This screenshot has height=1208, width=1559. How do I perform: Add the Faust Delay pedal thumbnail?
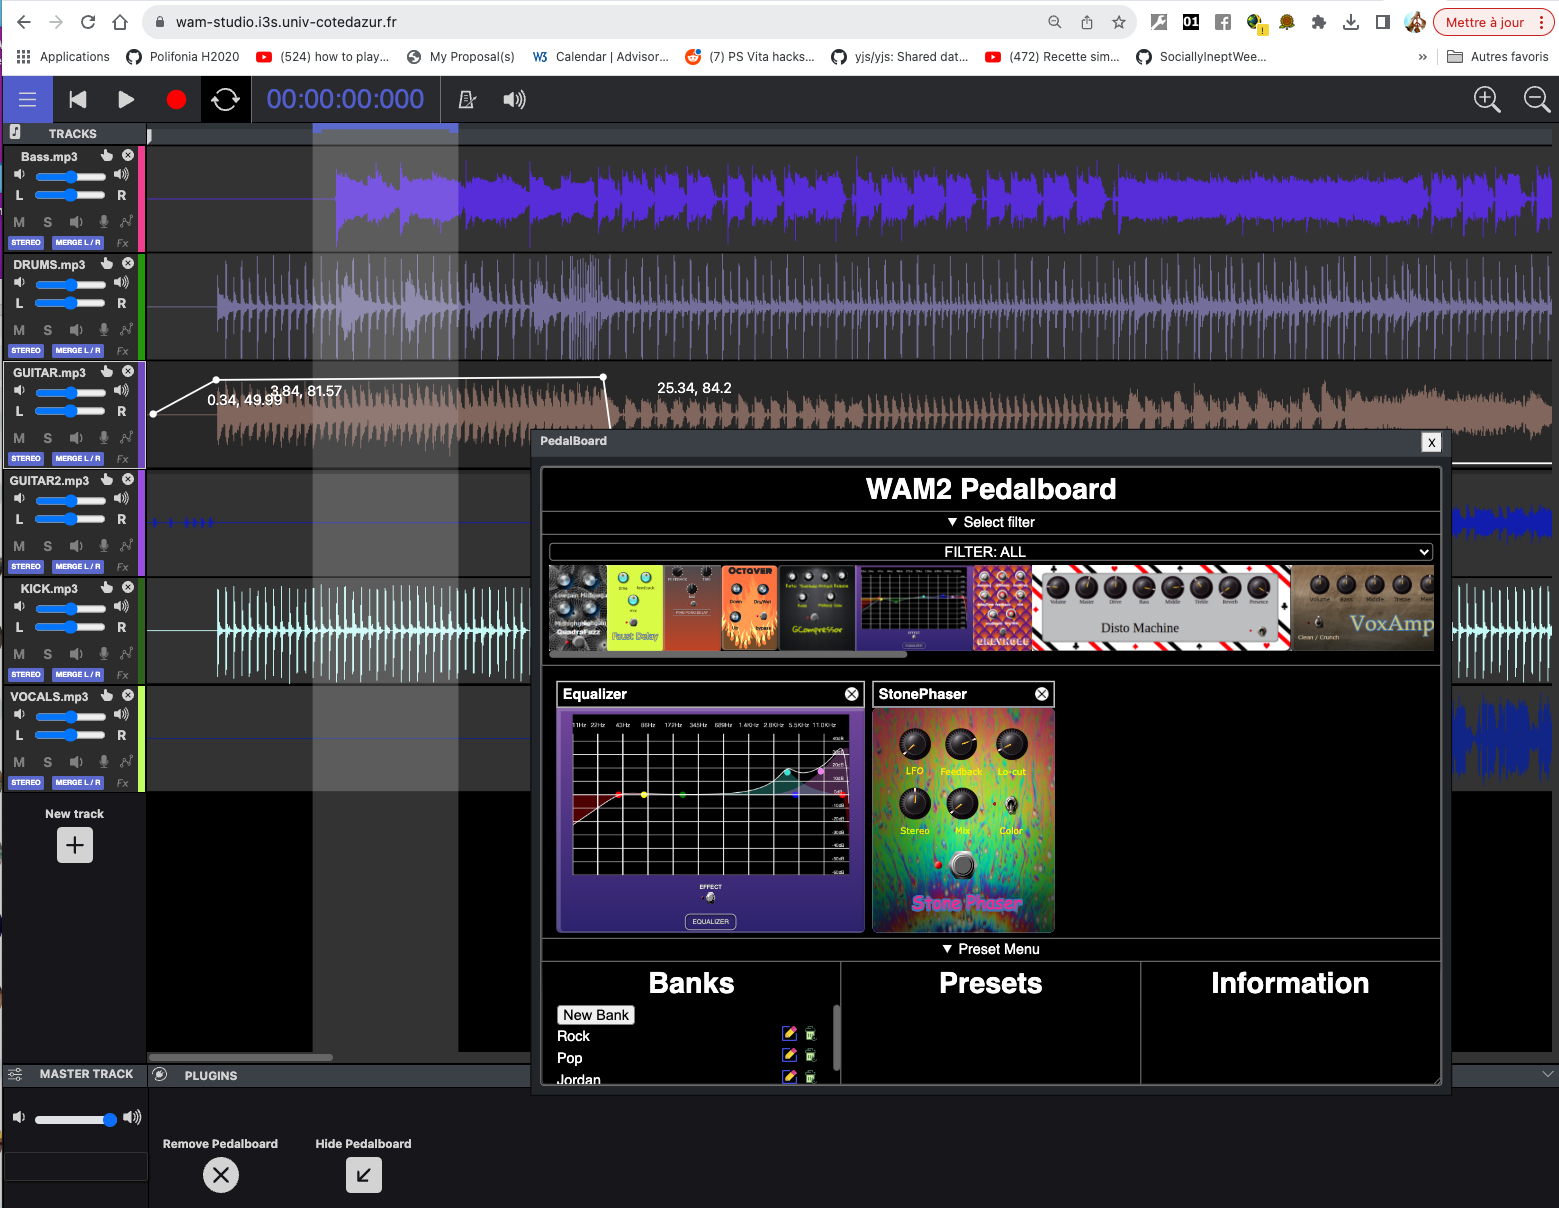coord(635,609)
